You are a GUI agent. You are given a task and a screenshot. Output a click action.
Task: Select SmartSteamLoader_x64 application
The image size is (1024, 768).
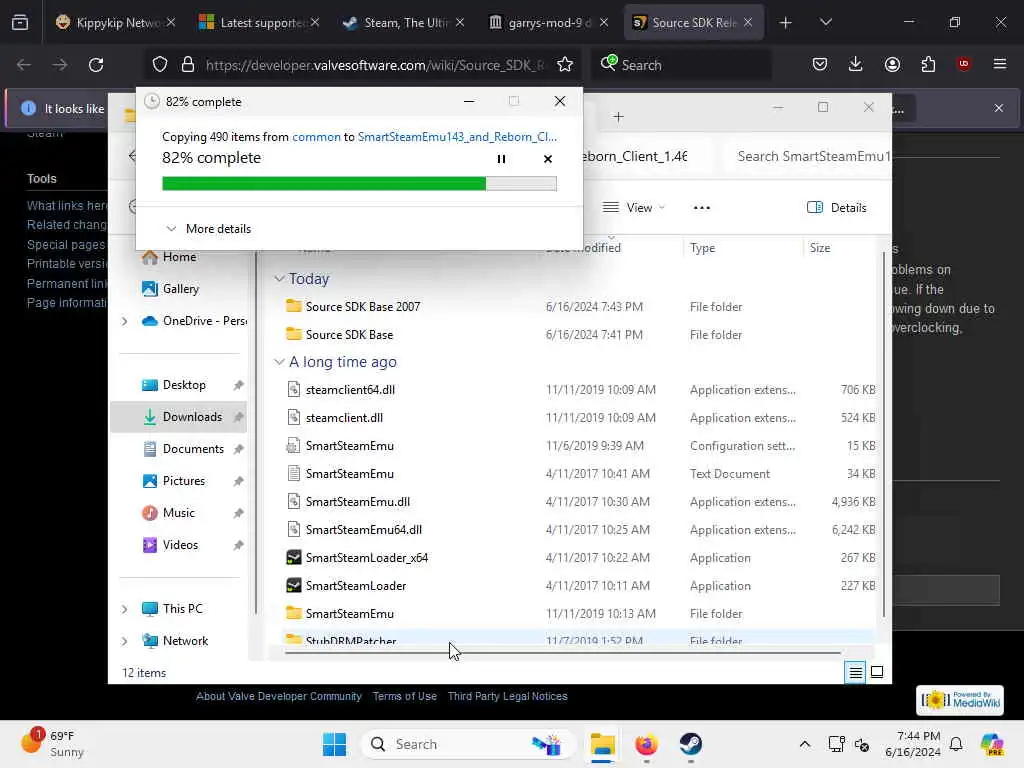click(366, 558)
